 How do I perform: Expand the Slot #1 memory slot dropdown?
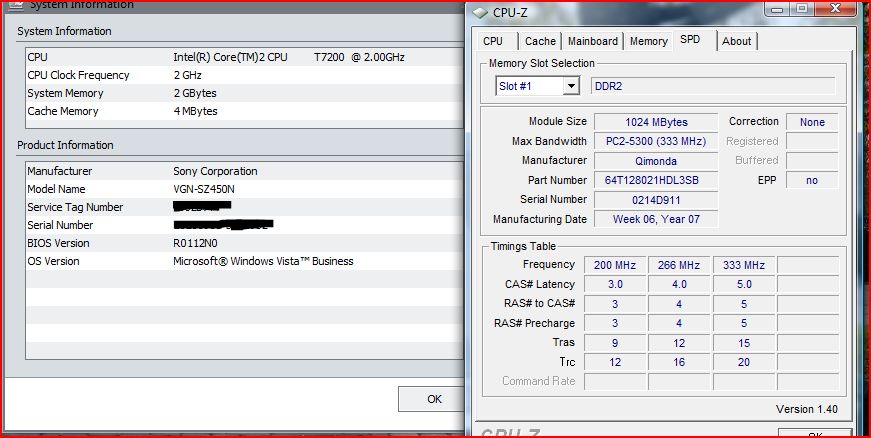tap(571, 86)
